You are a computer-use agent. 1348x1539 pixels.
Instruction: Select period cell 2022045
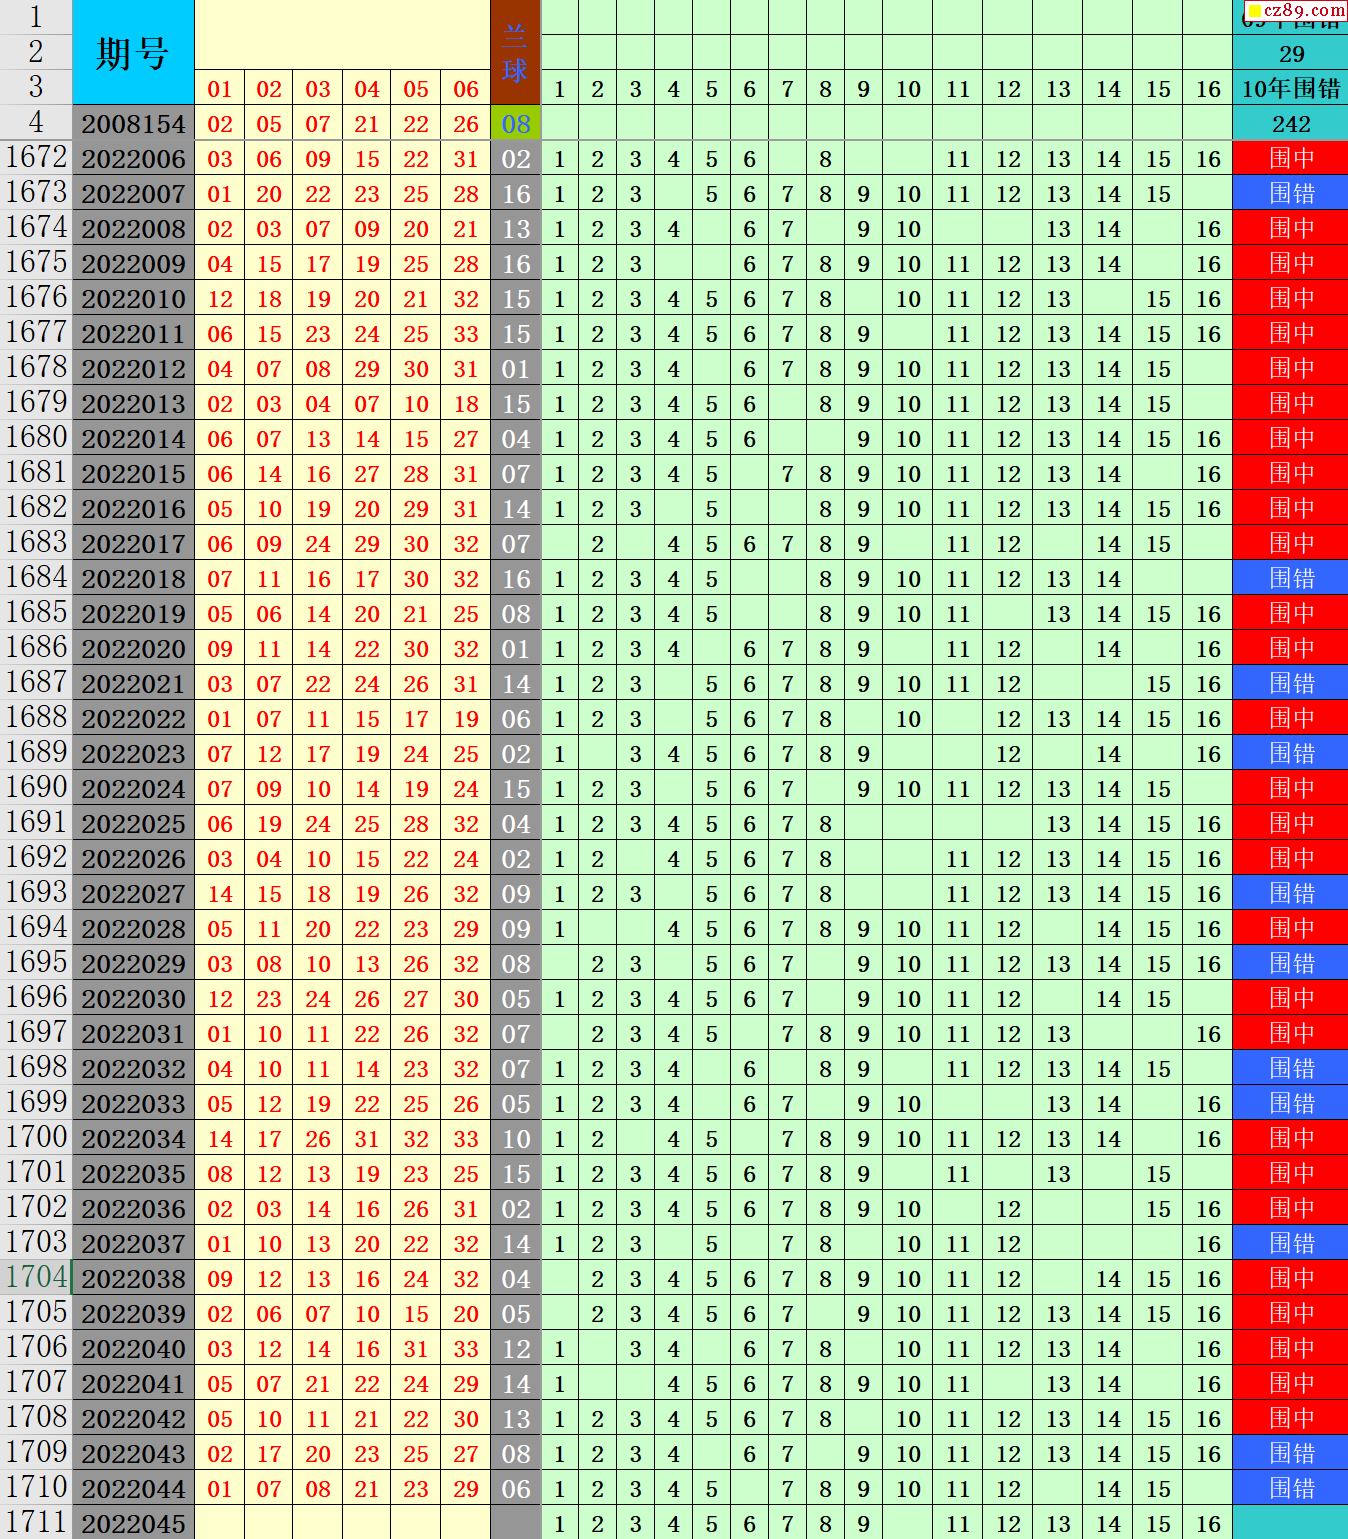click(x=133, y=1524)
